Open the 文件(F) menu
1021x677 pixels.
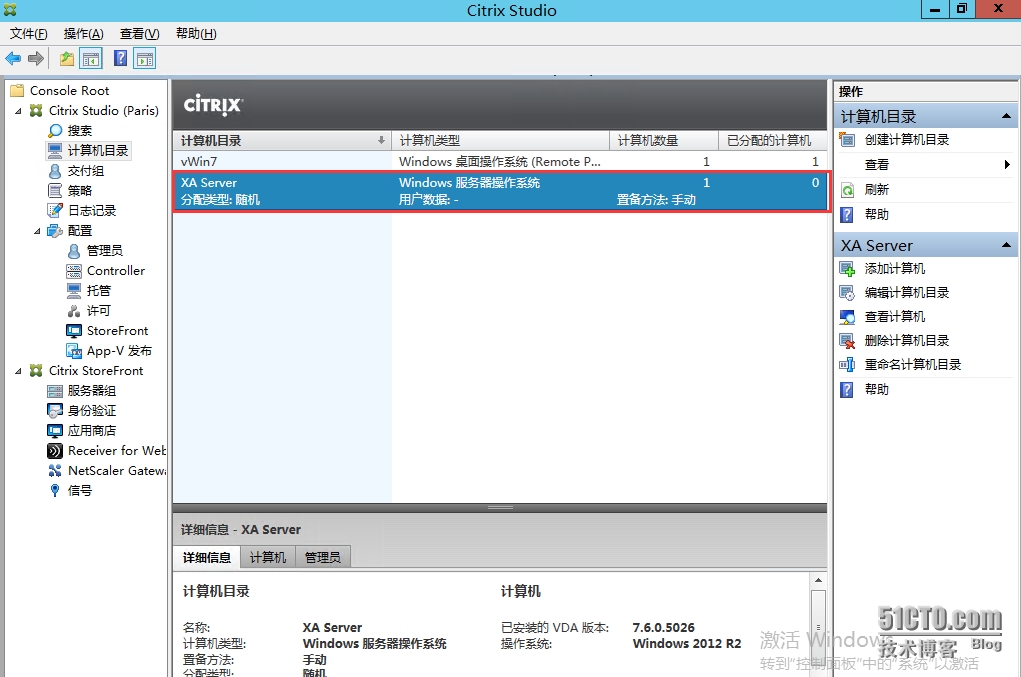pyautogui.click(x=28, y=34)
